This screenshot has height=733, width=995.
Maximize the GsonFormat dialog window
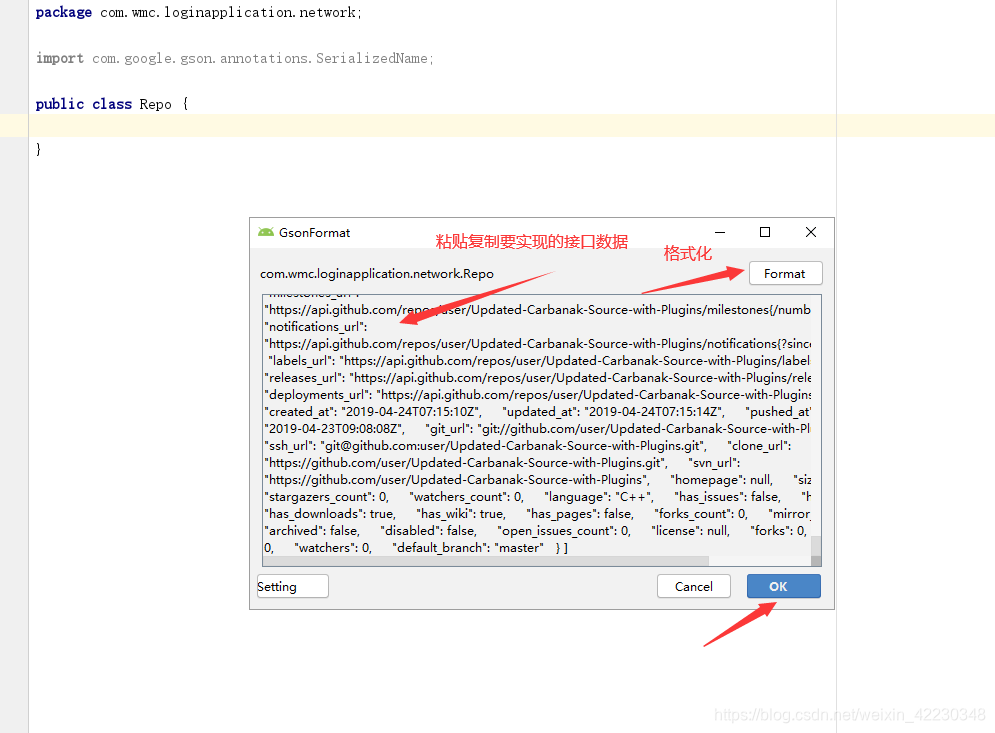coord(765,232)
